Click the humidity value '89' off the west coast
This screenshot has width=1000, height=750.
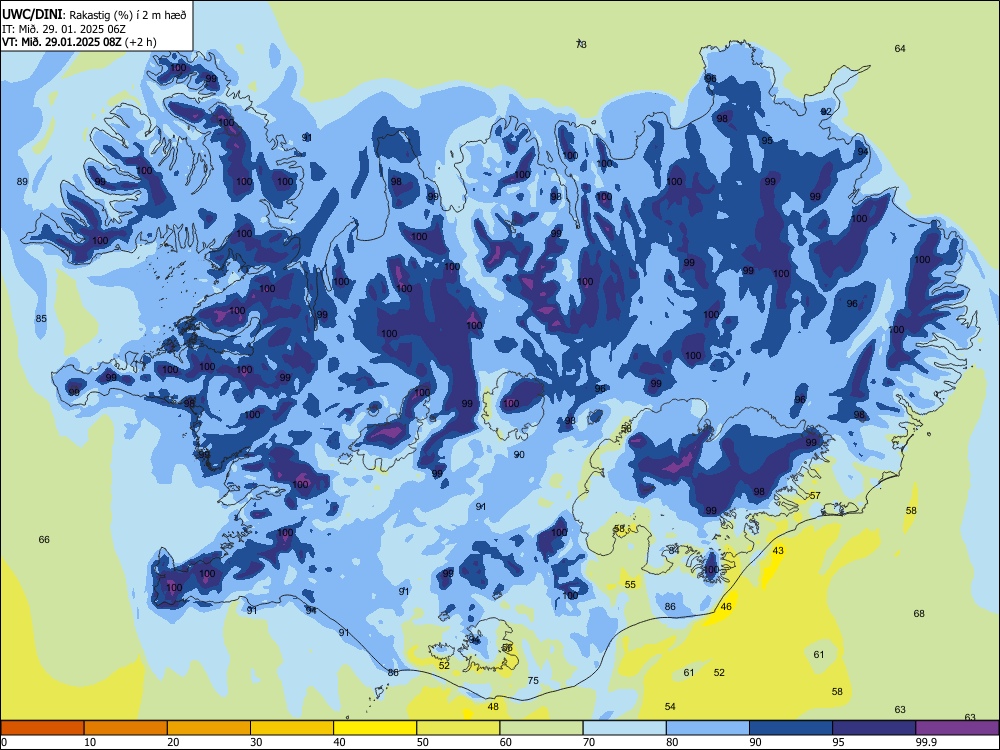click(x=22, y=182)
